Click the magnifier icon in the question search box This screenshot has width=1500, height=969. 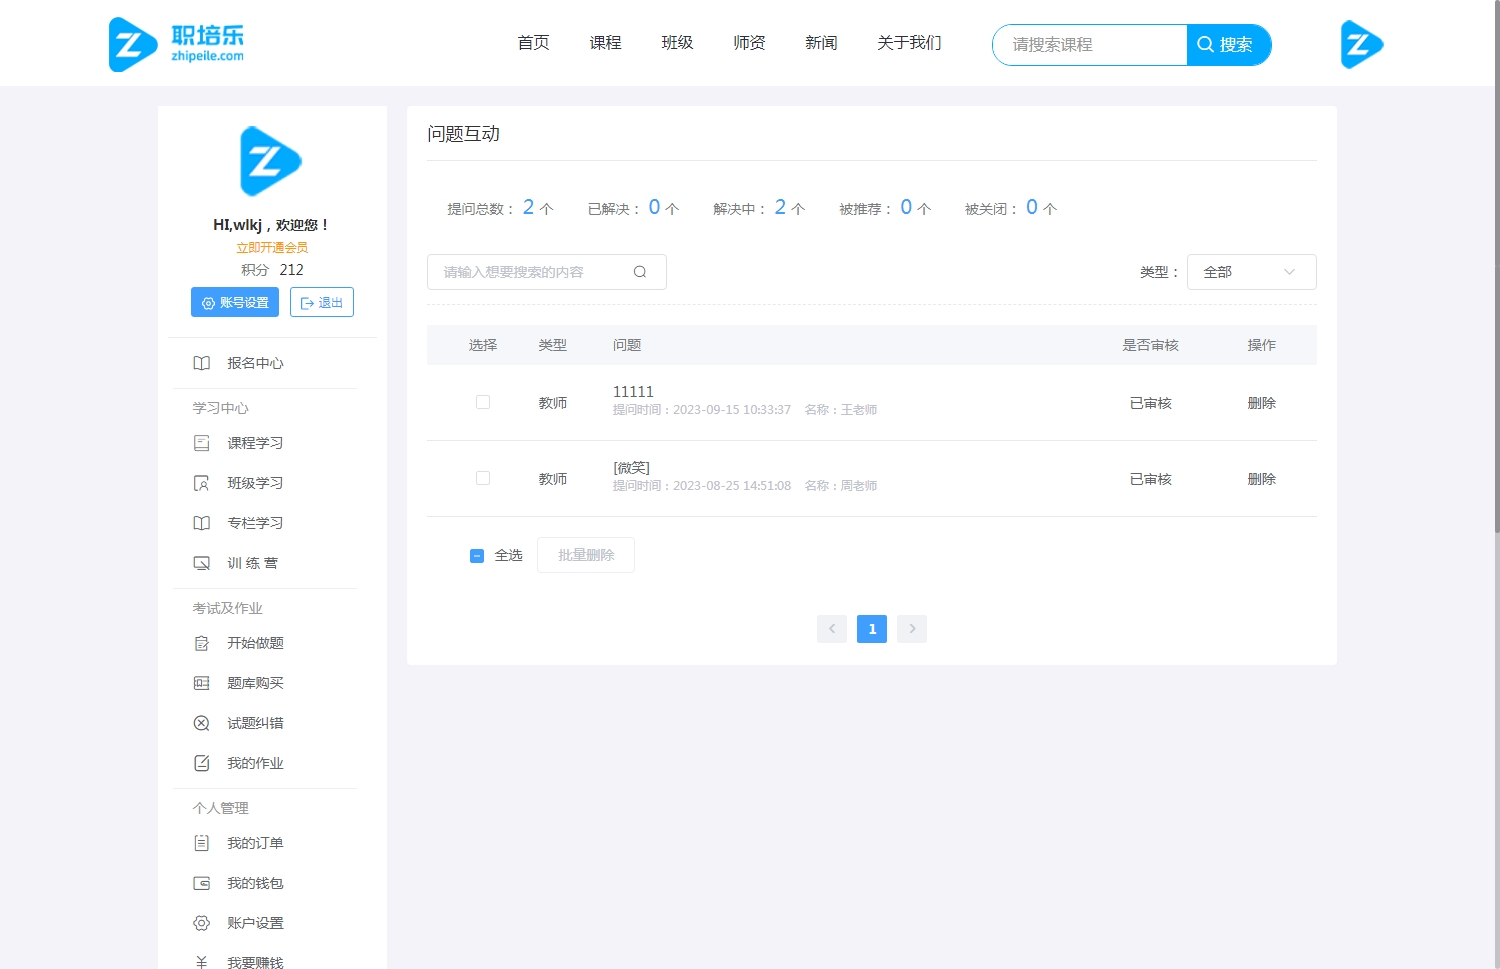tap(640, 272)
